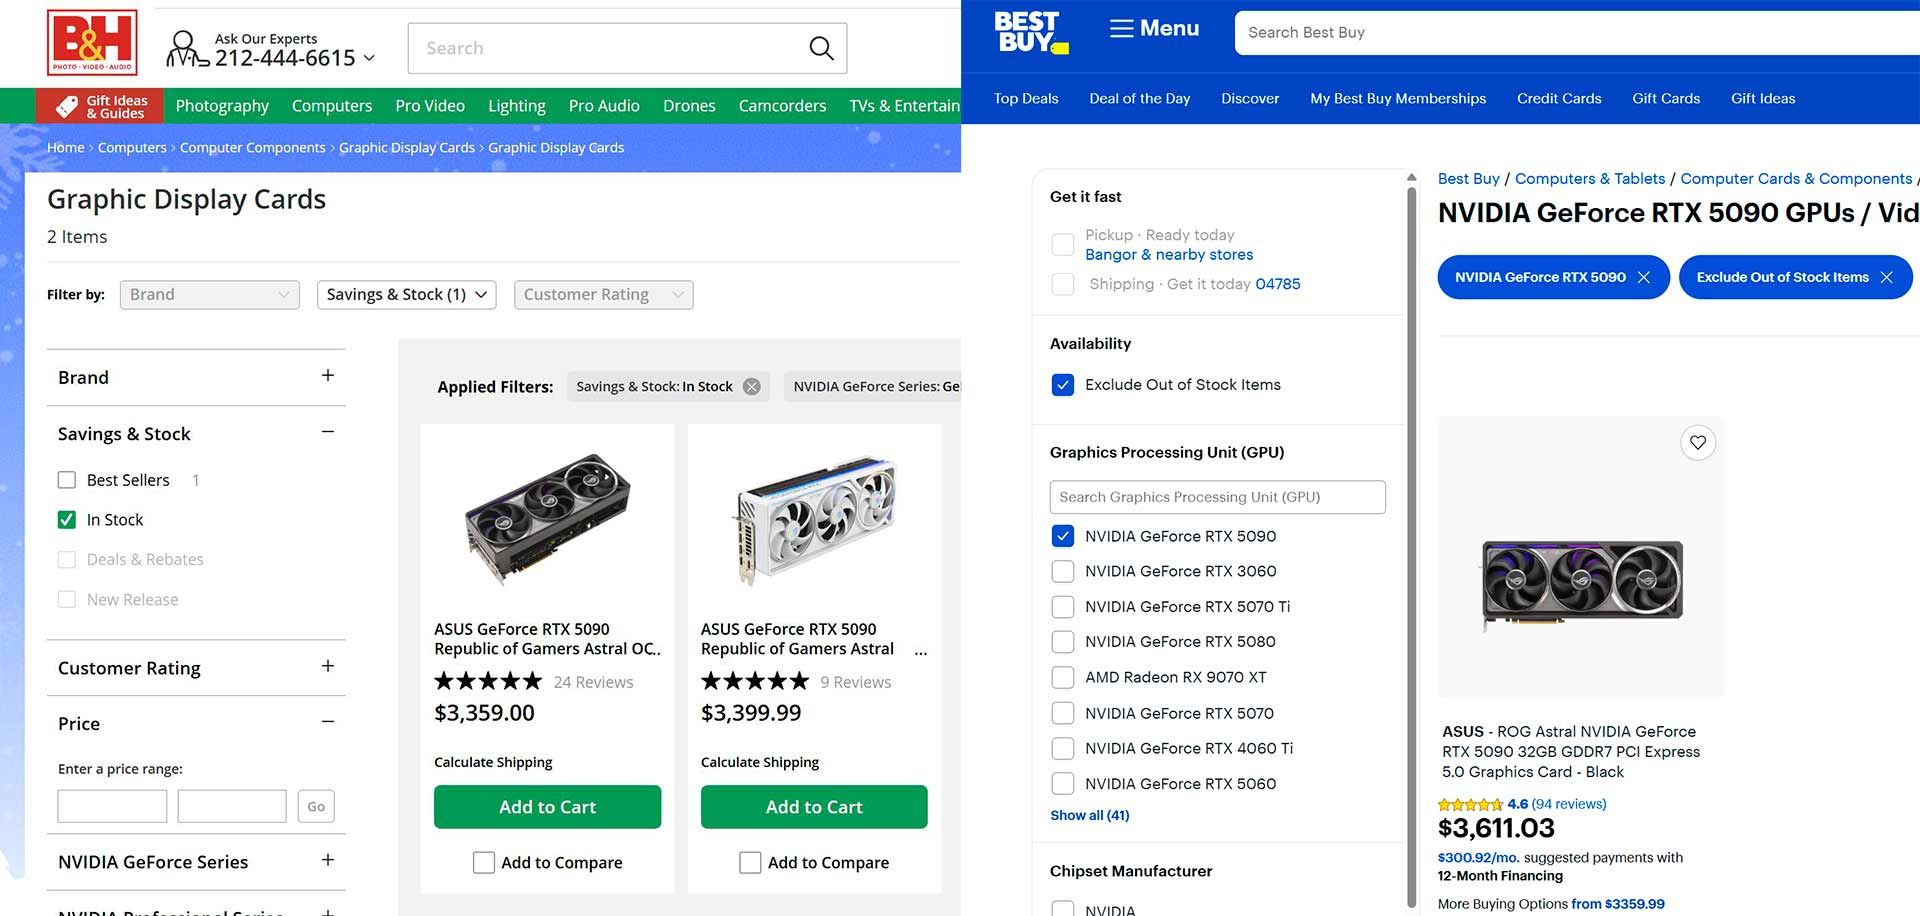Open the Pro Video menu
This screenshot has height=916, width=1920.
pos(430,106)
